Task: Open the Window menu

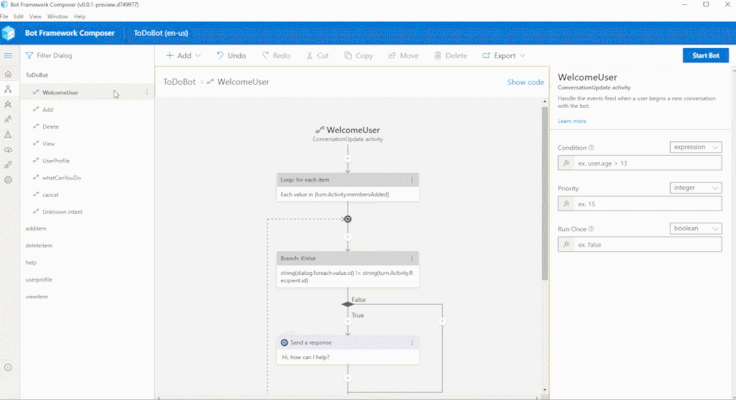Action: pos(57,16)
